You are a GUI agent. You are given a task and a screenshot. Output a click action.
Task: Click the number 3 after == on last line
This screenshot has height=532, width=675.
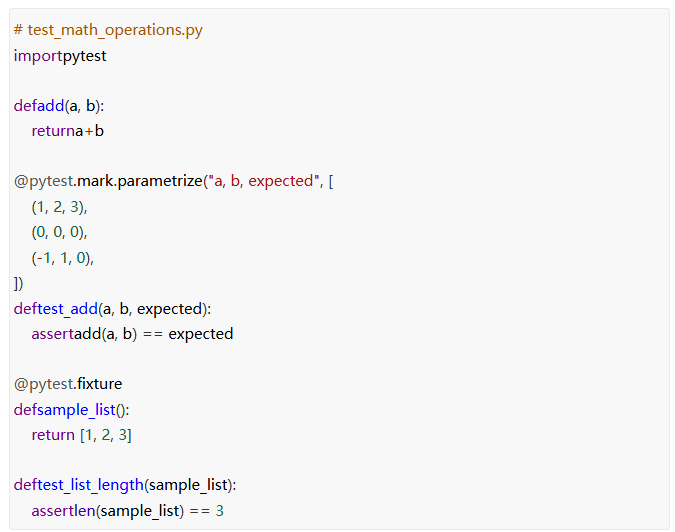click(x=219, y=511)
